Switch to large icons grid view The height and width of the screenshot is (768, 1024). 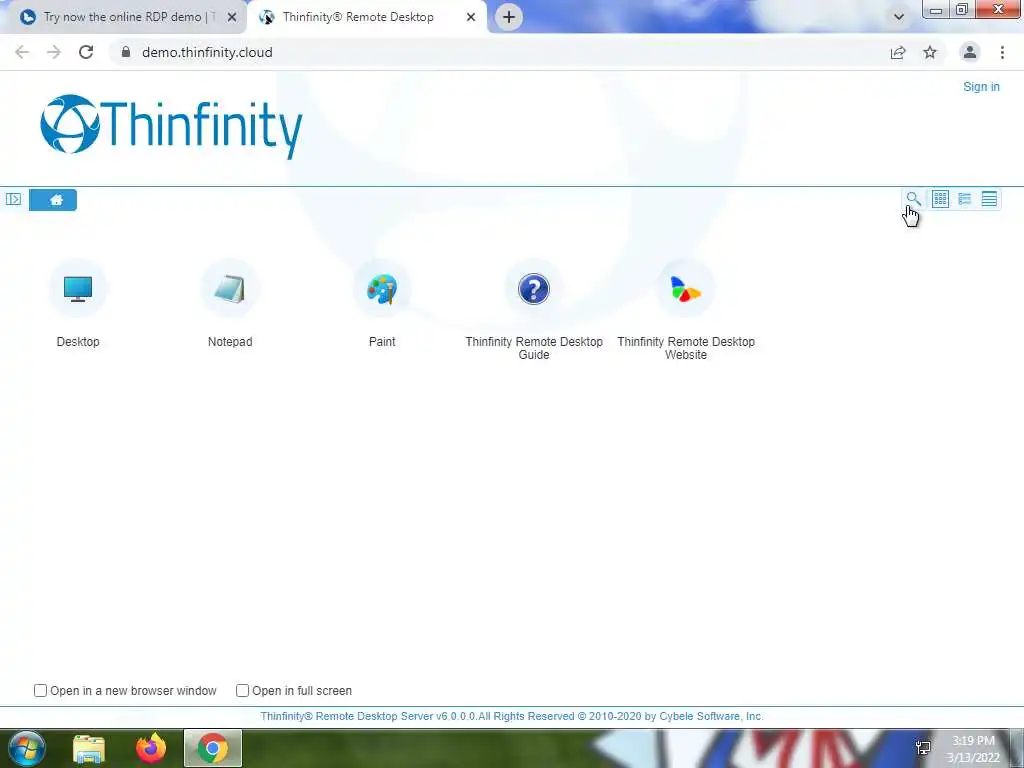(940, 199)
